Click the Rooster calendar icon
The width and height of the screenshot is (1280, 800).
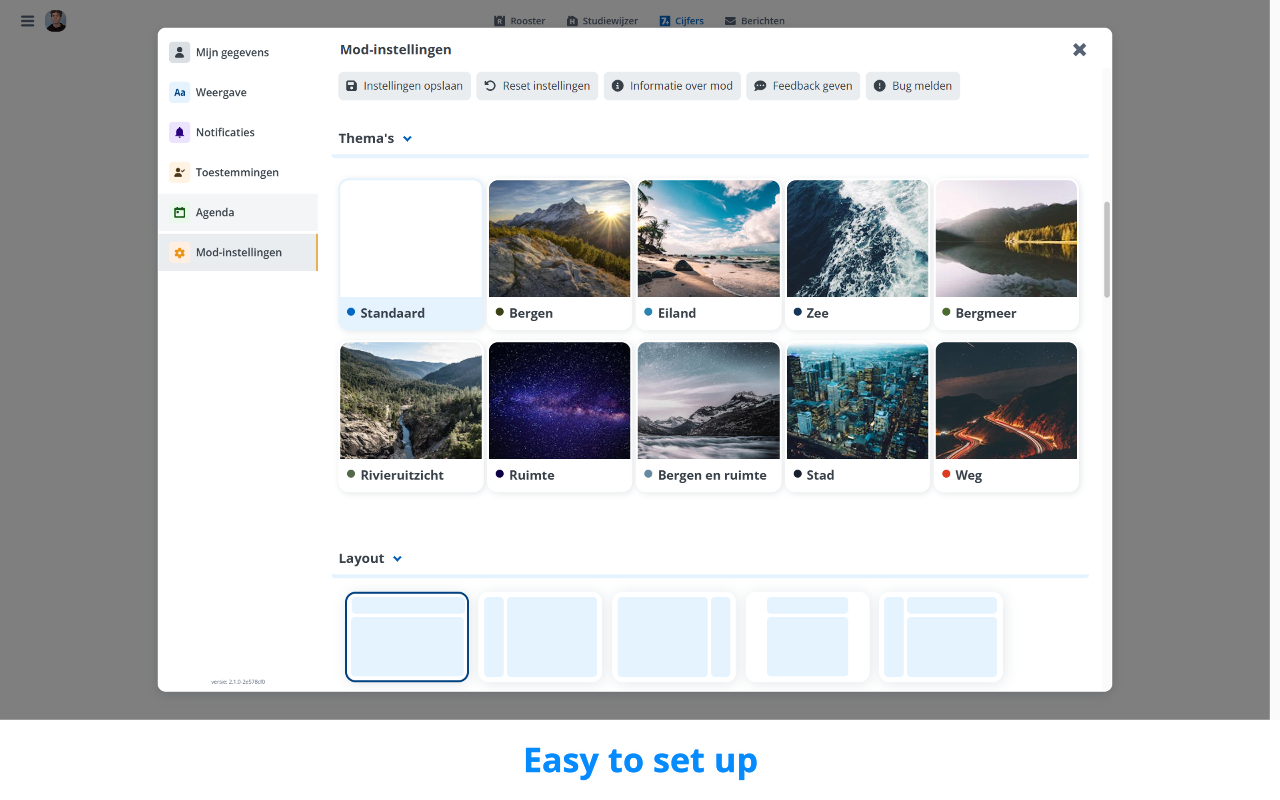500,21
